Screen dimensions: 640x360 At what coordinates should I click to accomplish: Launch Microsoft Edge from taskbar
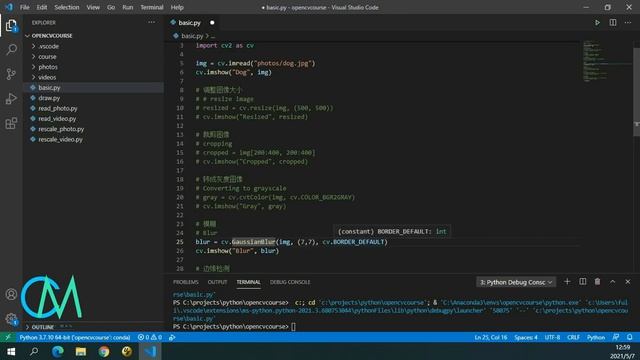58,351
